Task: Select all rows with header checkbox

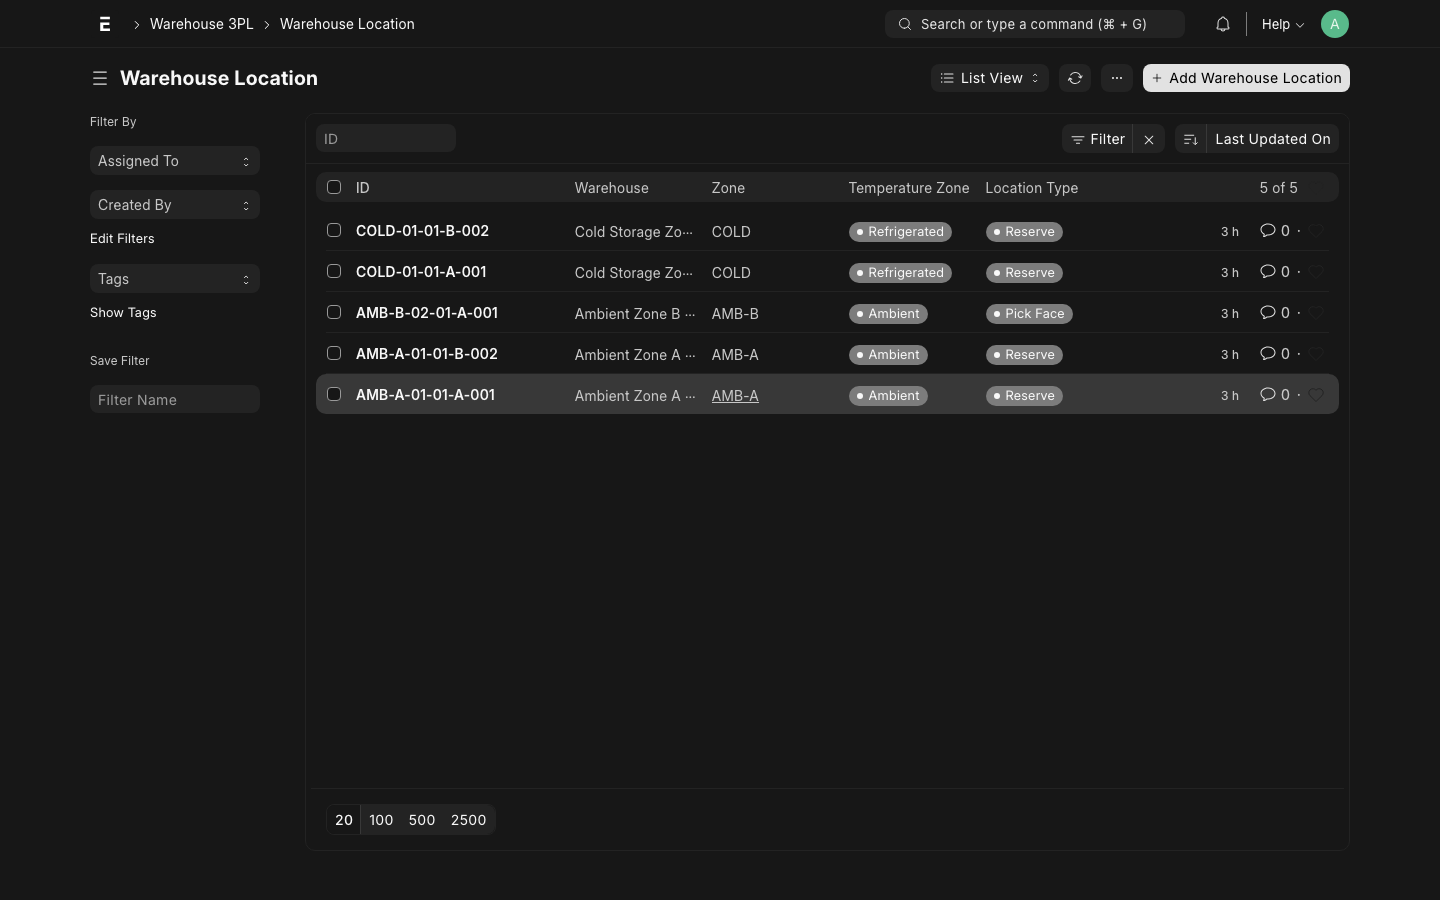Action: point(334,187)
